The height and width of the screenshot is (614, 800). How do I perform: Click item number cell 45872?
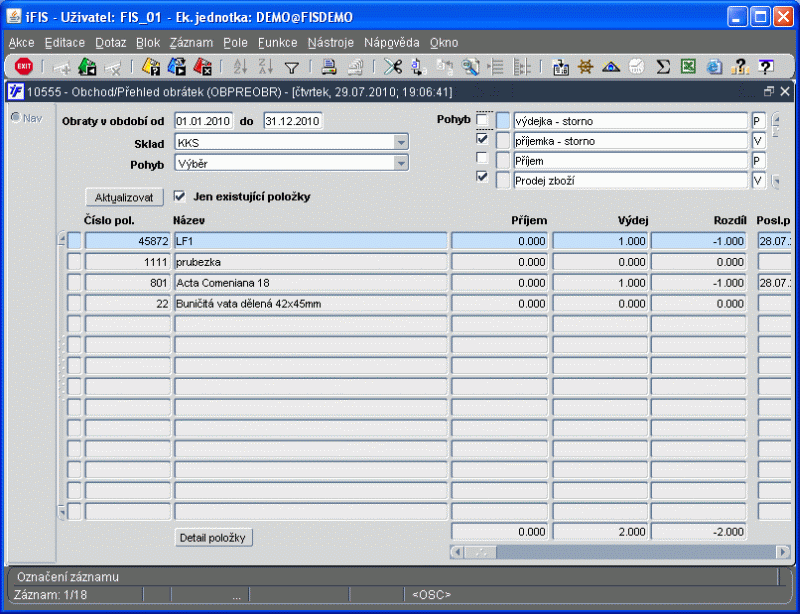128,241
